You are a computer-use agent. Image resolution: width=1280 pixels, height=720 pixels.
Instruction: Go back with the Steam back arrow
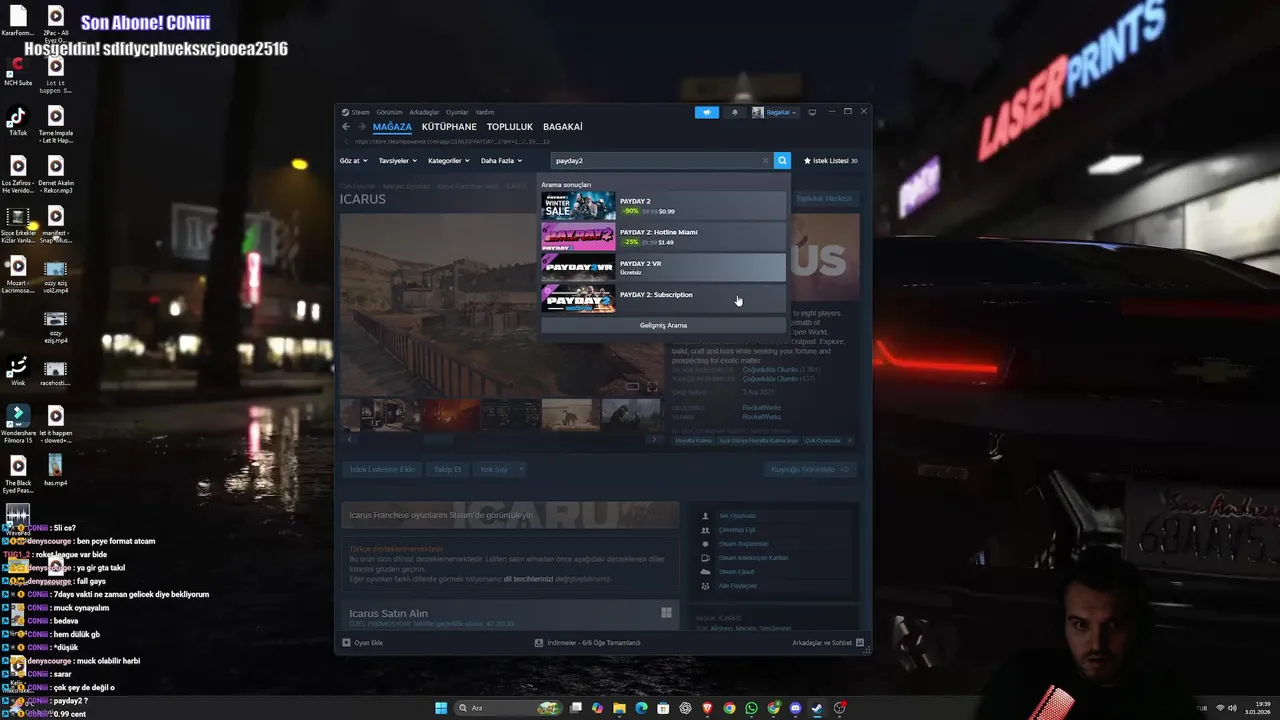click(346, 127)
